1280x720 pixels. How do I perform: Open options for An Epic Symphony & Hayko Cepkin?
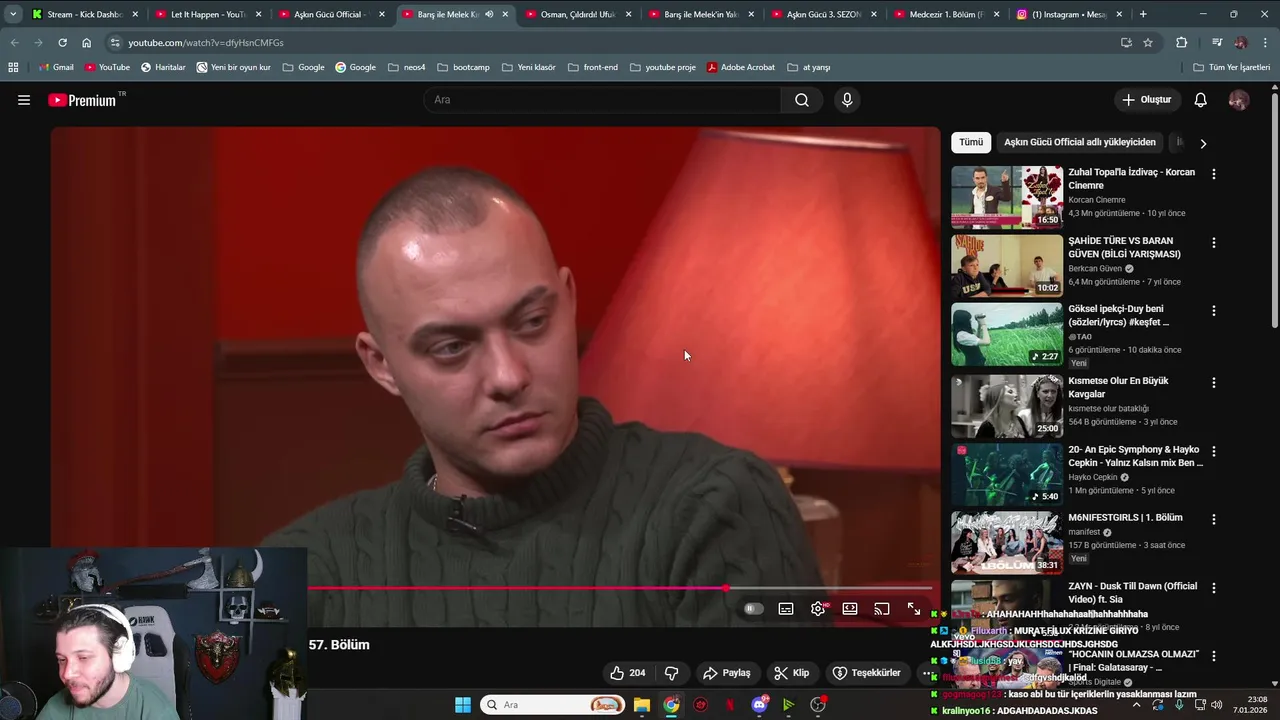click(x=1214, y=451)
